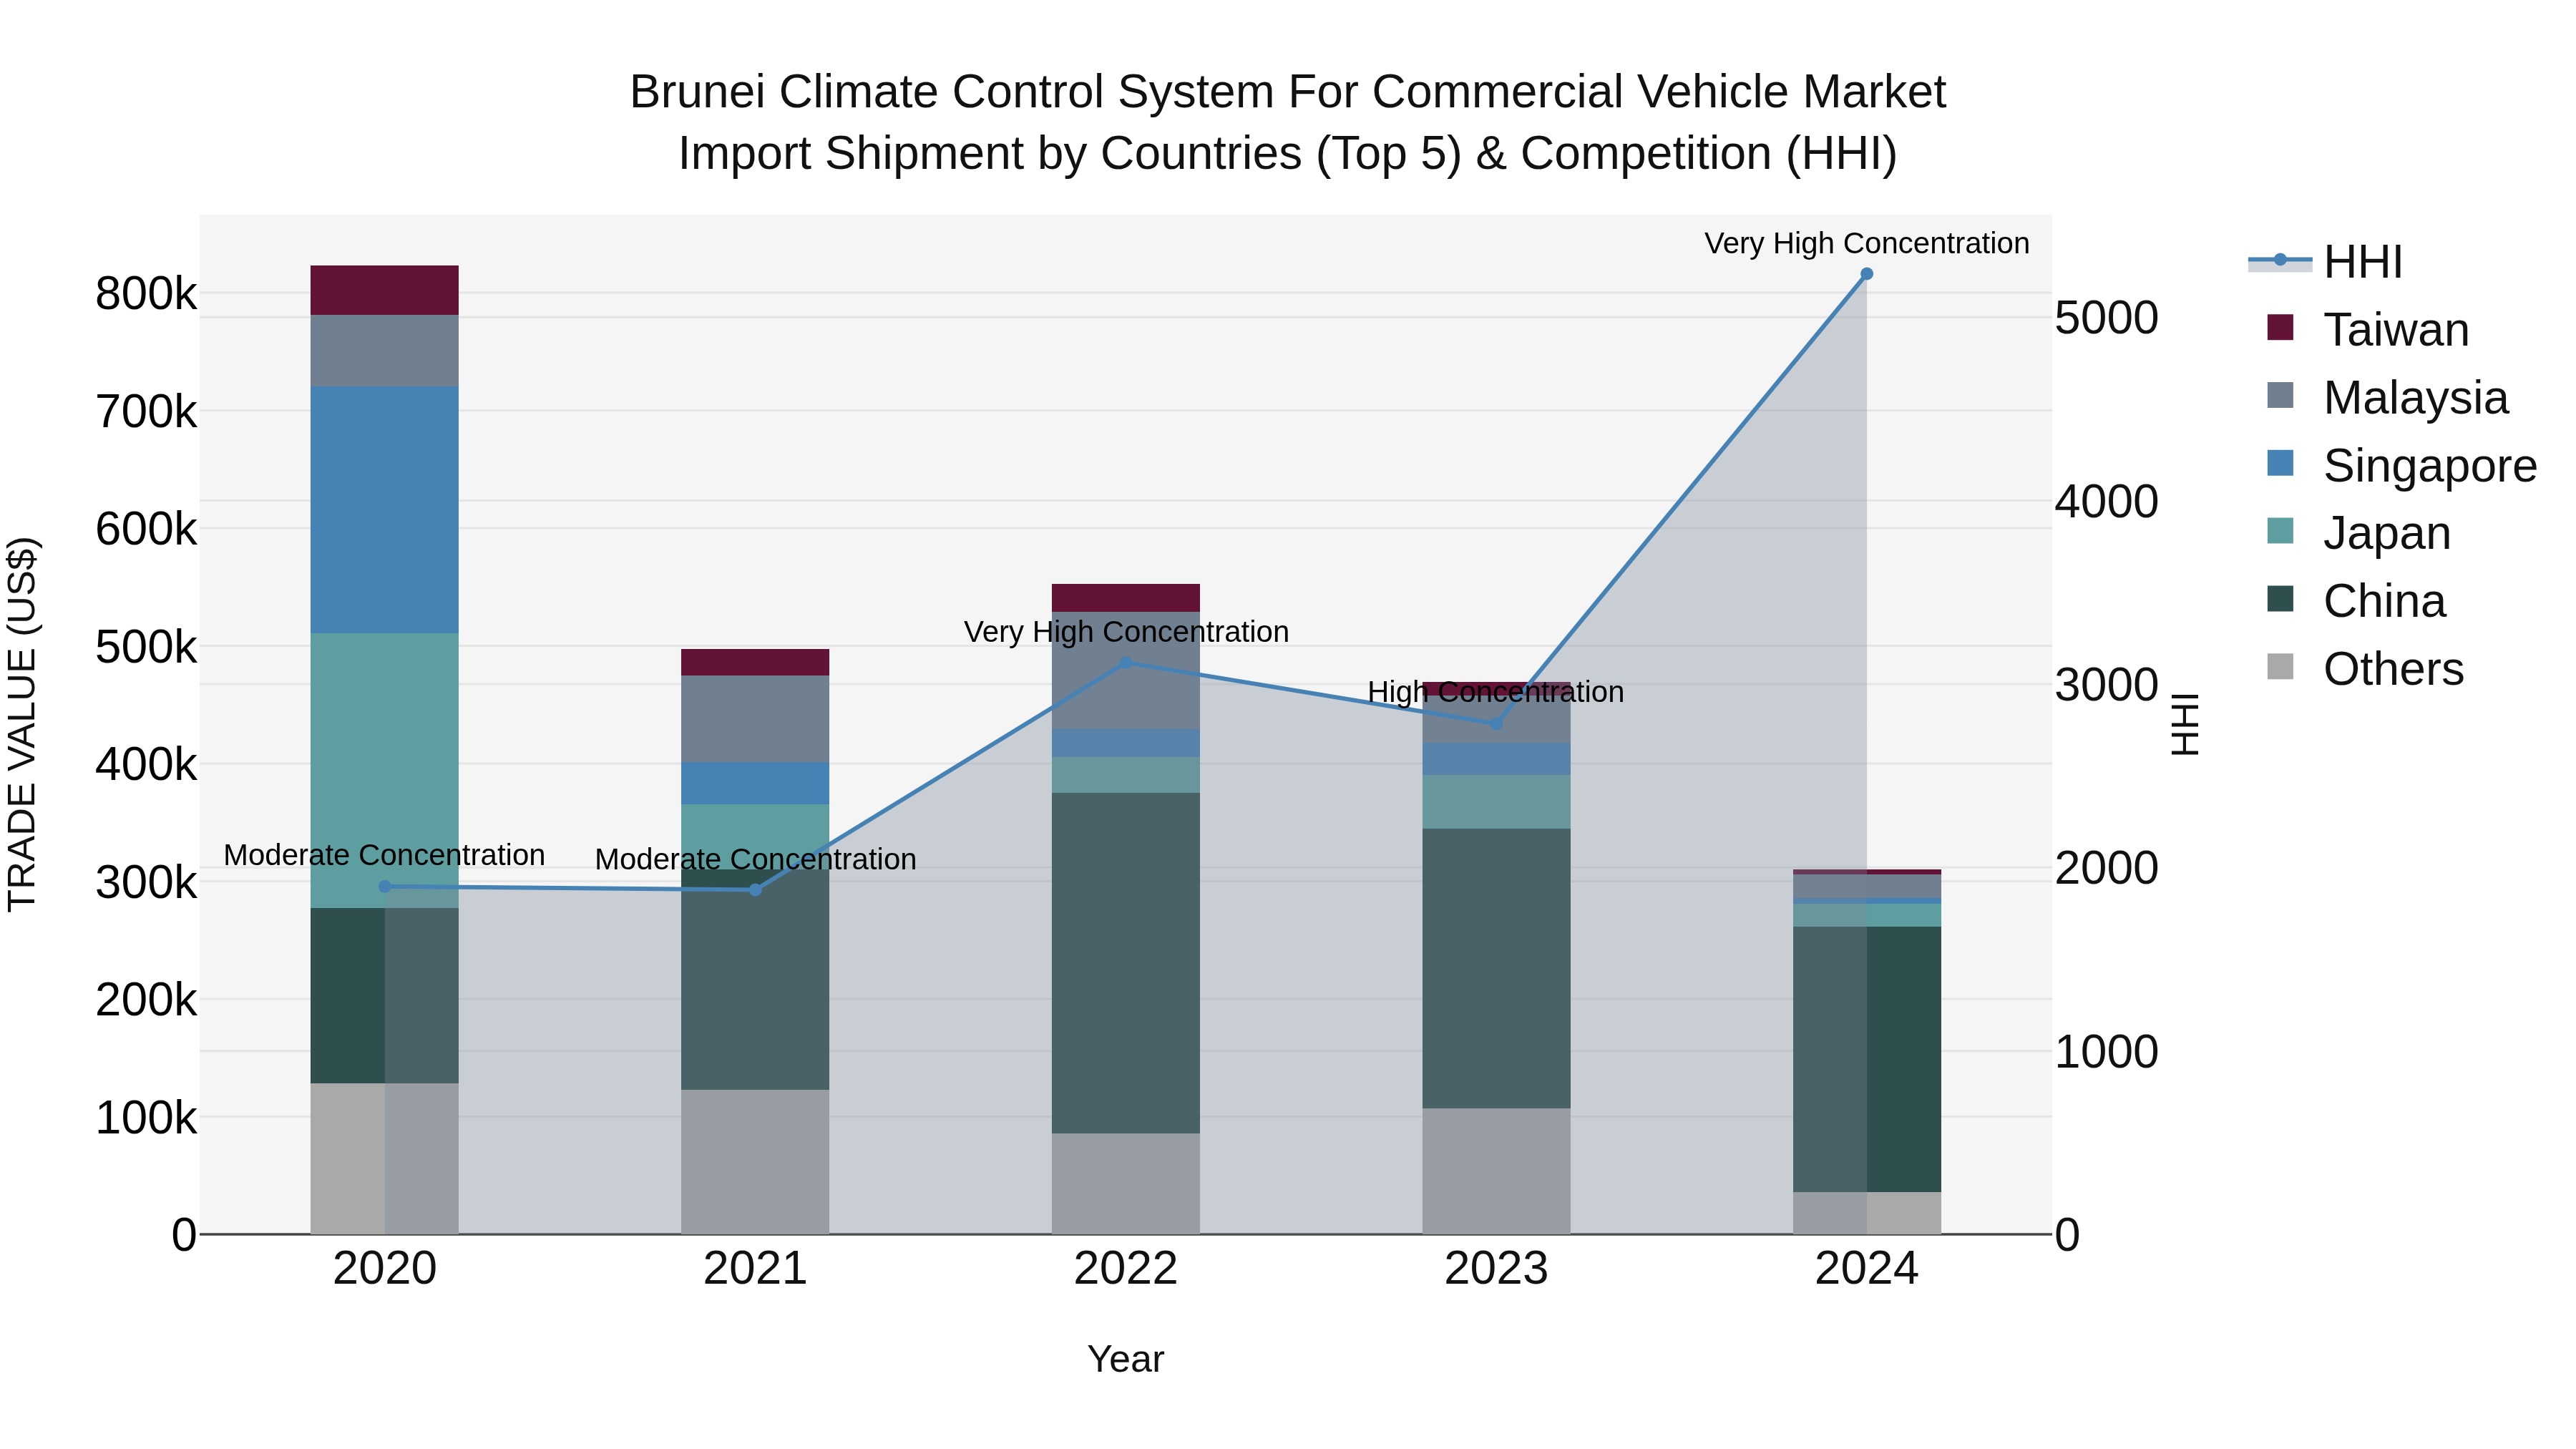2576x1449 pixels.
Task: Click the 1000 HHI axis tick
Action: 2107,1052
